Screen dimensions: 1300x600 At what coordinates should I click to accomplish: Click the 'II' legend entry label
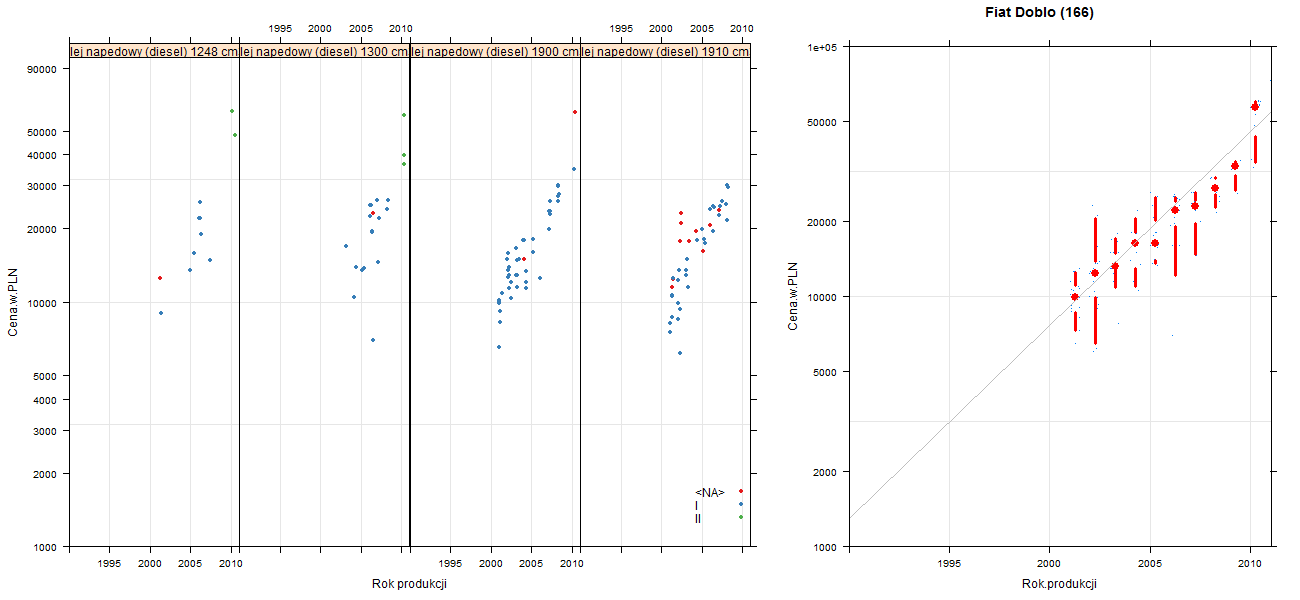tap(698, 518)
